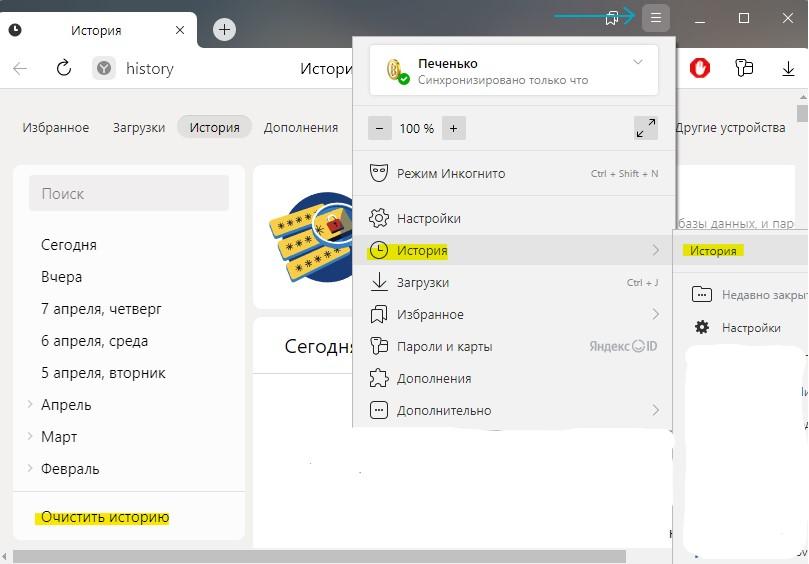Click the gear icon beside Настройки in main menu
Image resolution: width=809 pixels, height=564 pixels.
click(379, 218)
